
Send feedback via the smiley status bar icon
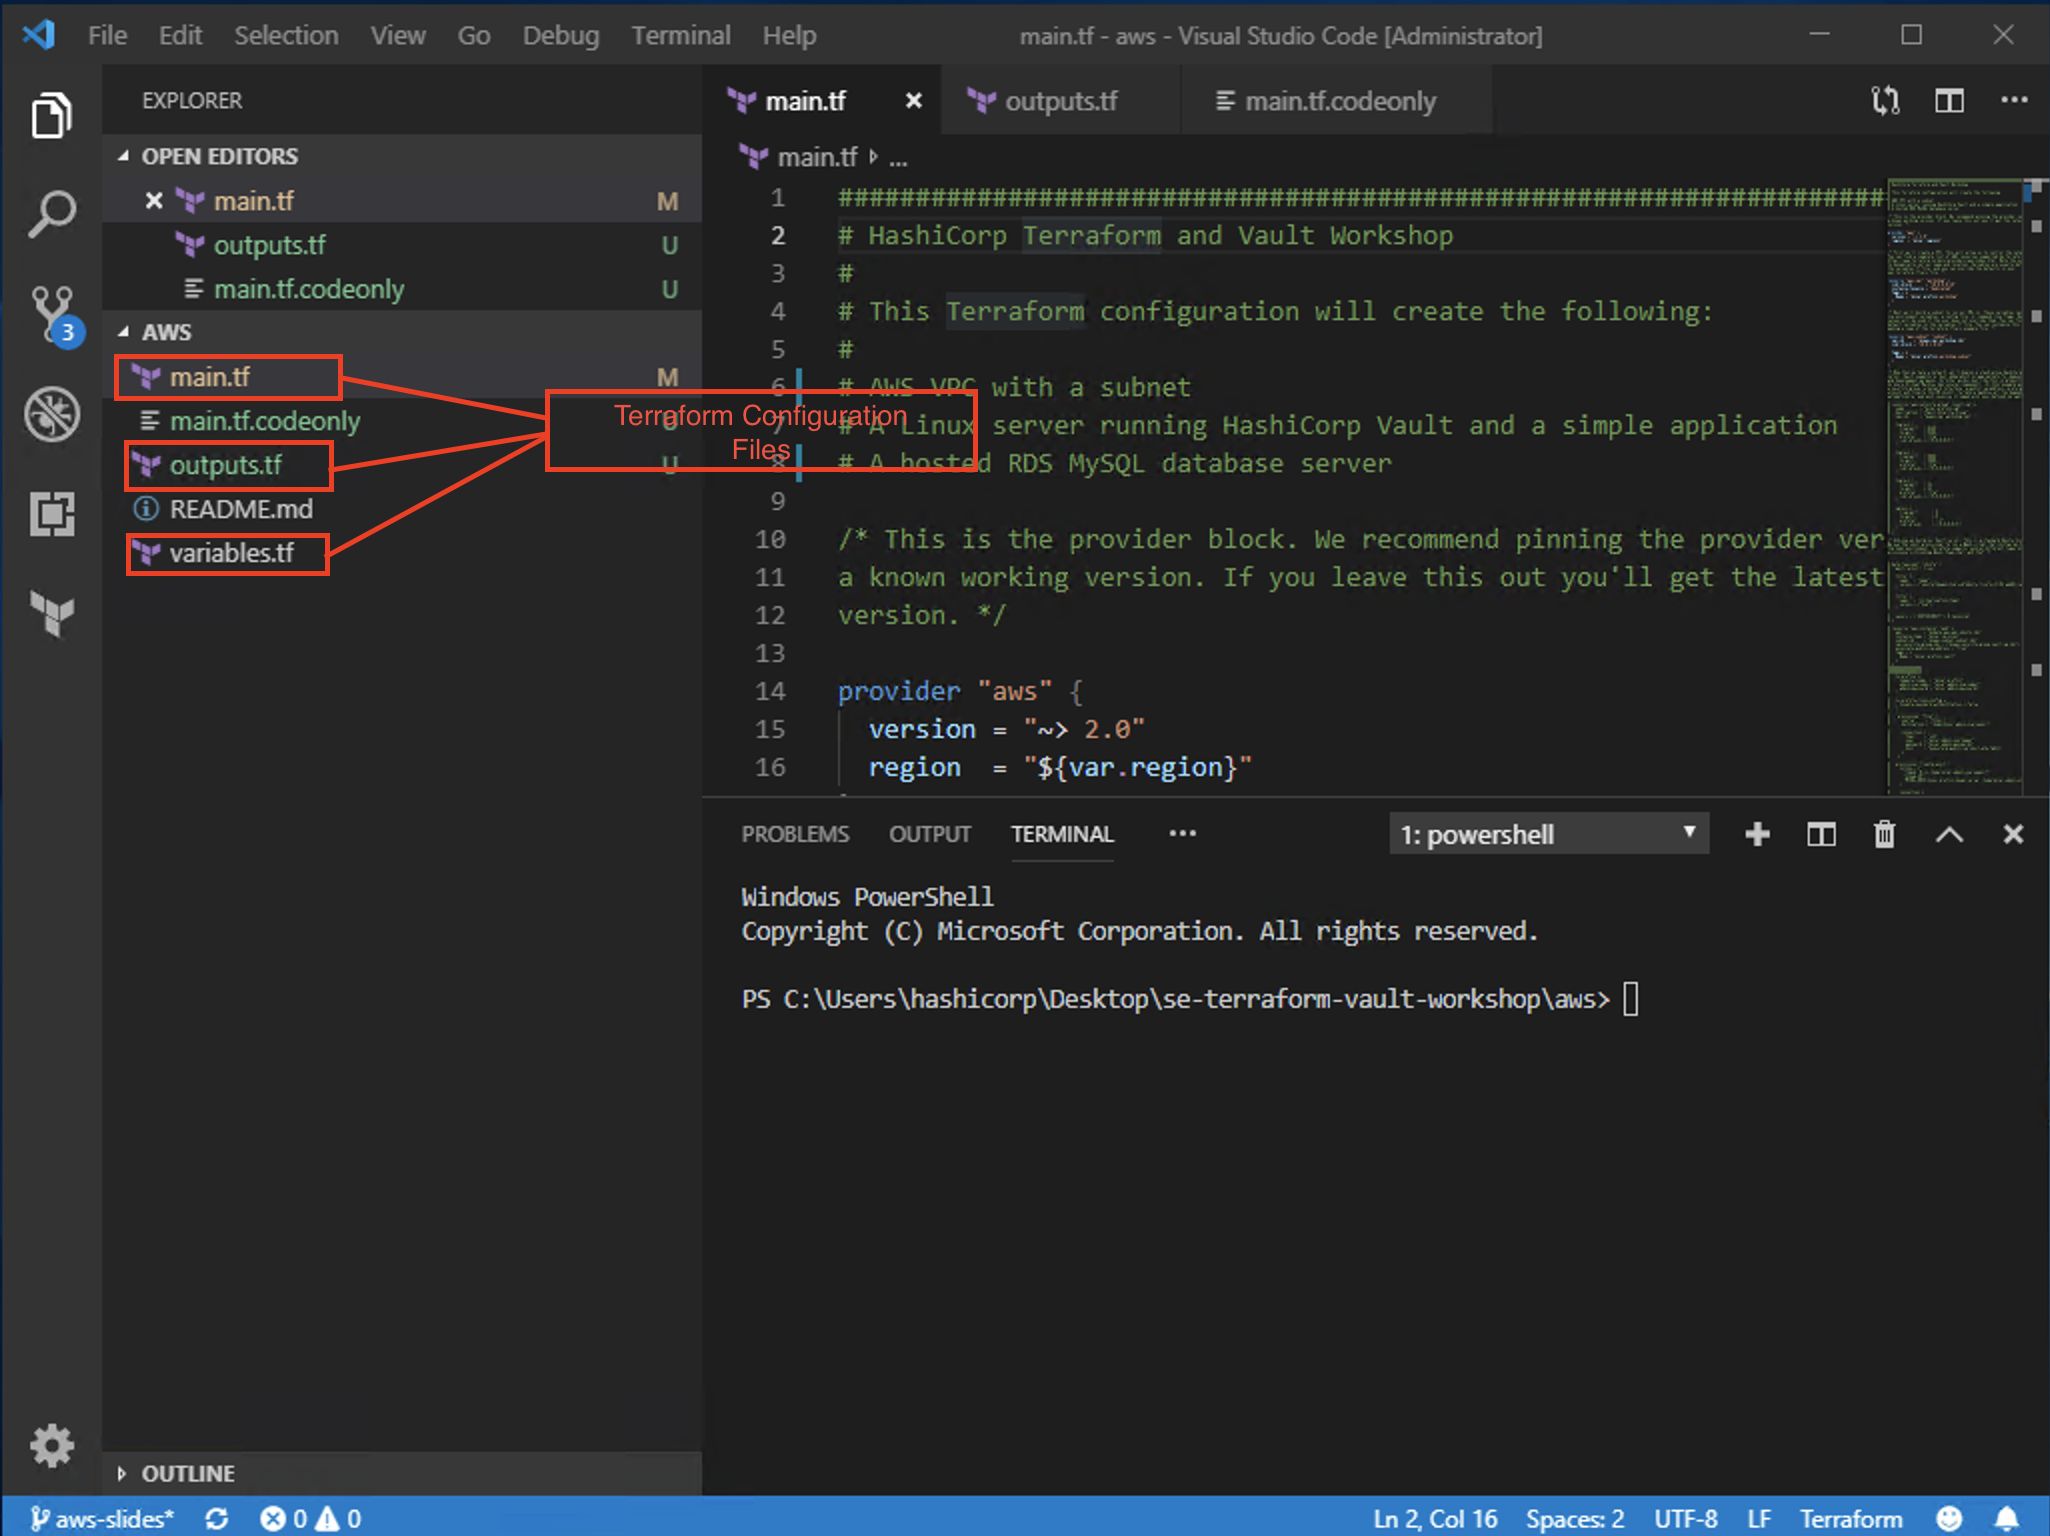[x=1951, y=1518]
